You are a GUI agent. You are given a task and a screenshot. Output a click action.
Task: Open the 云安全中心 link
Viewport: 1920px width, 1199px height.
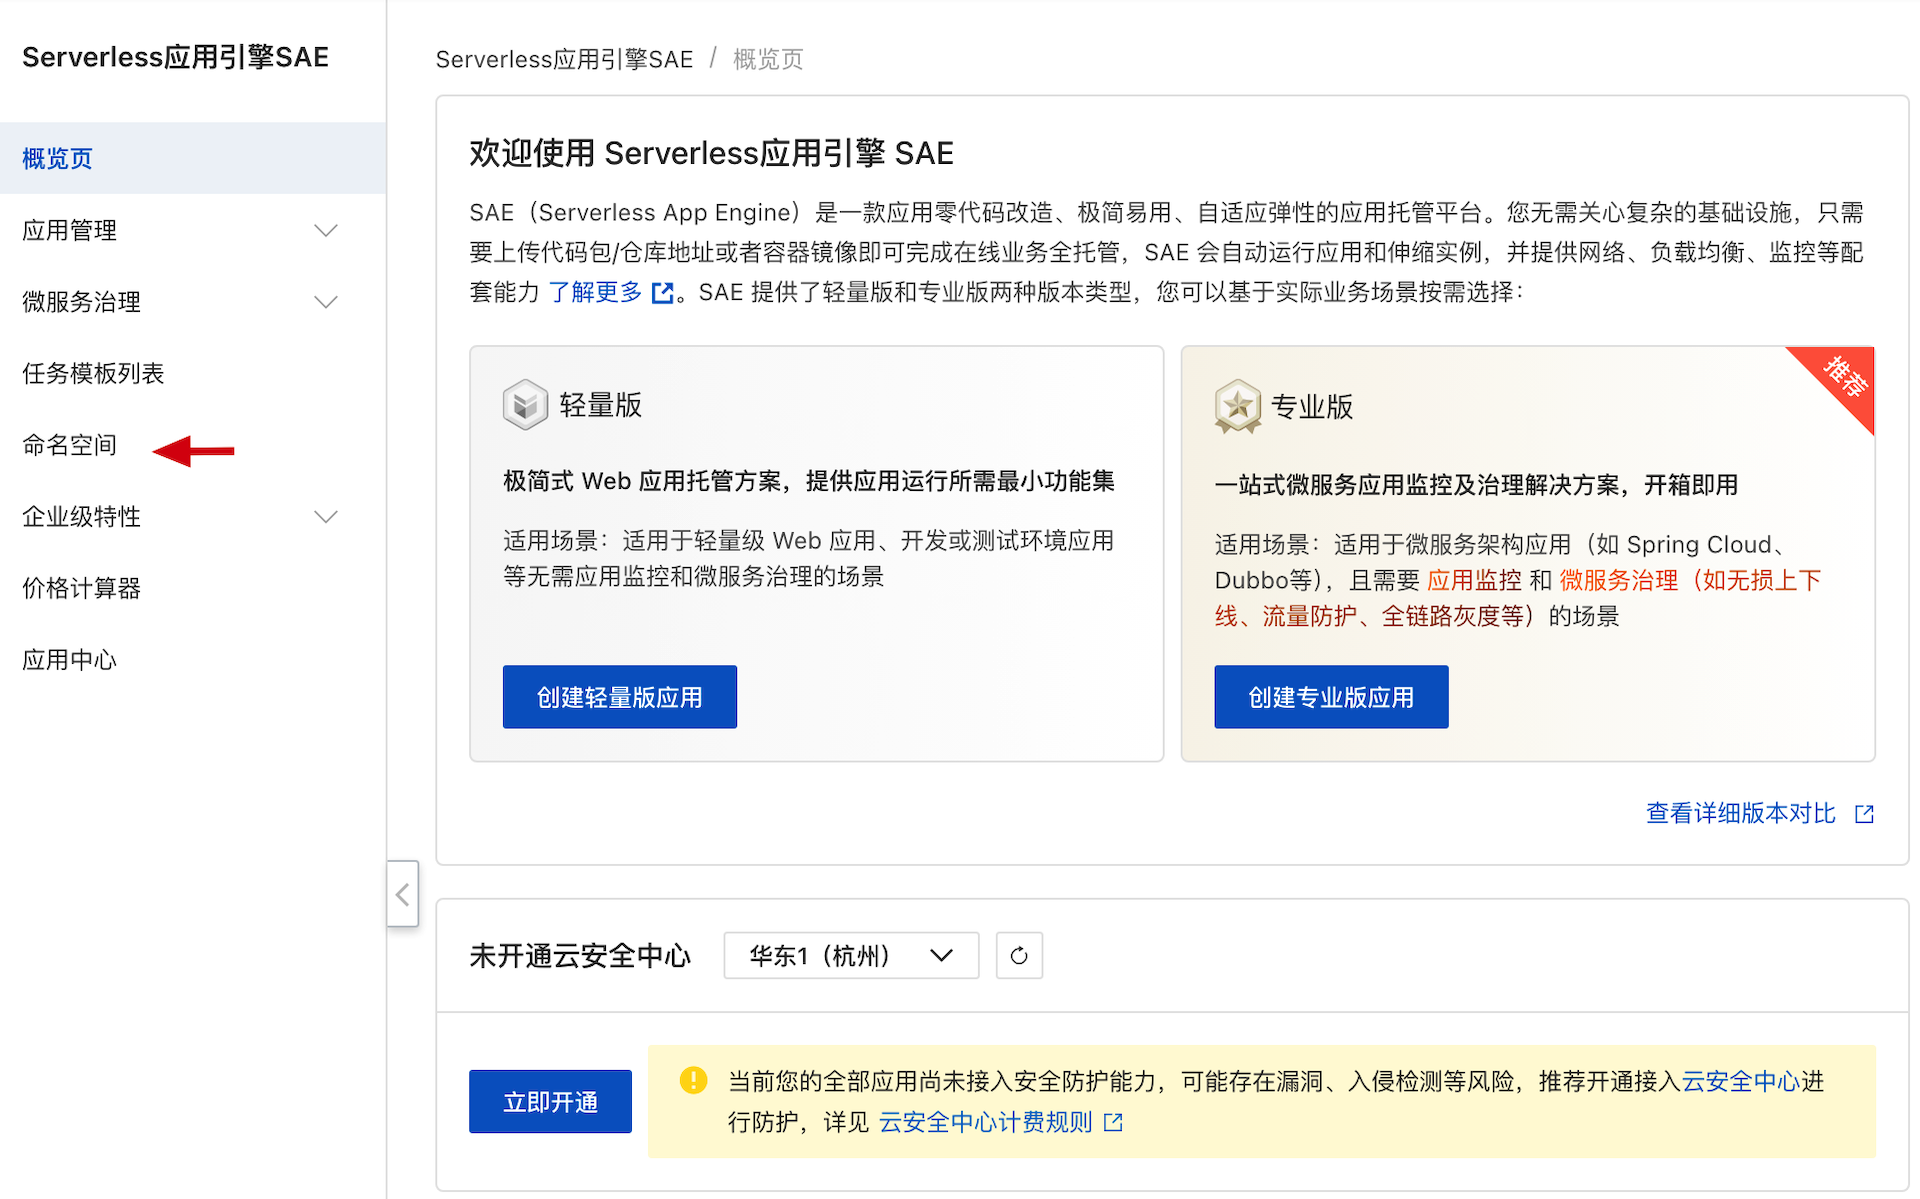[1741, 1081]
